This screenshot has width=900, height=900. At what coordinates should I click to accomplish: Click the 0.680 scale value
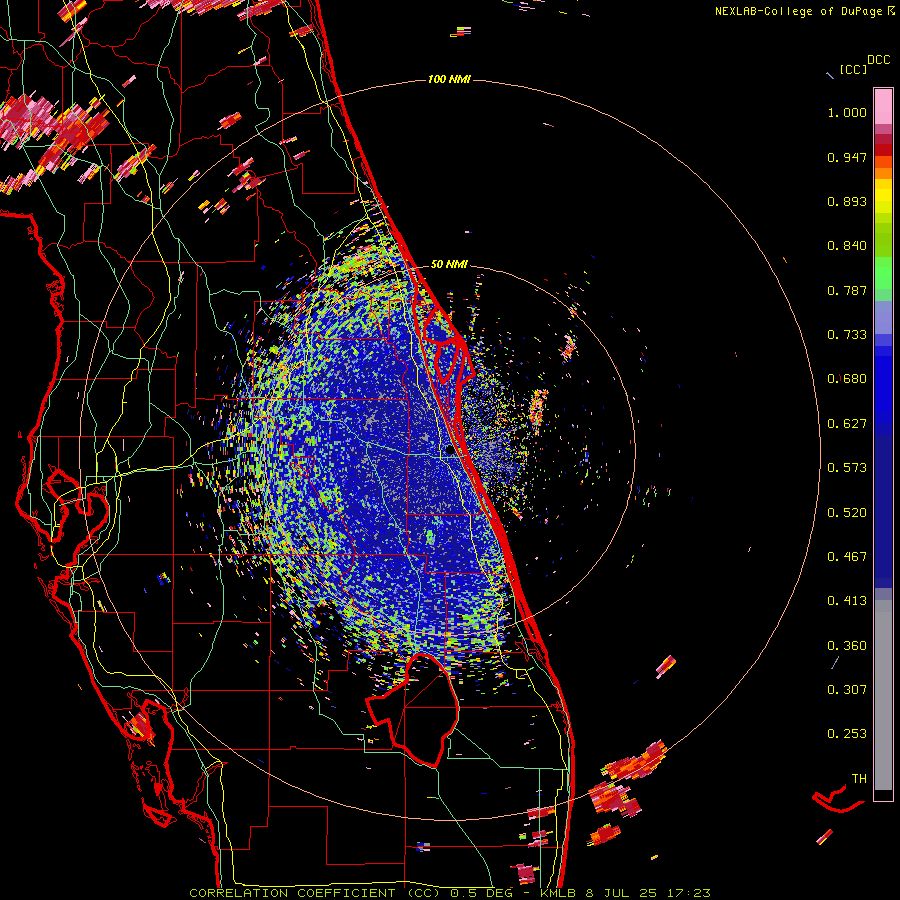point(847,379)
